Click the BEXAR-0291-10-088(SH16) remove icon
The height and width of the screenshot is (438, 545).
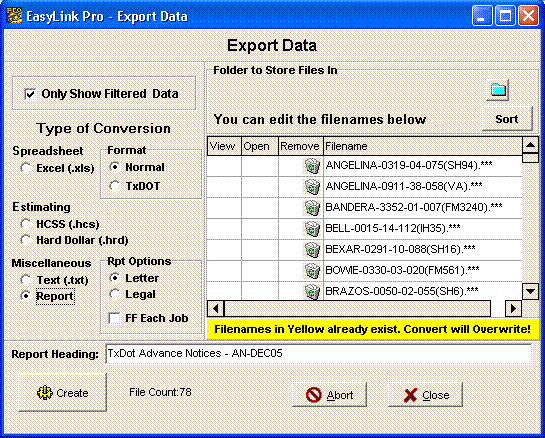click(x=312, y=249)
